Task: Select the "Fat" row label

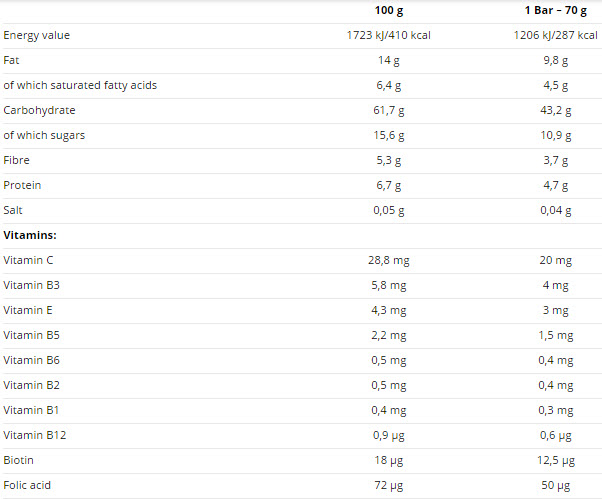Action: pyautogui.click(x=12, y=61)
